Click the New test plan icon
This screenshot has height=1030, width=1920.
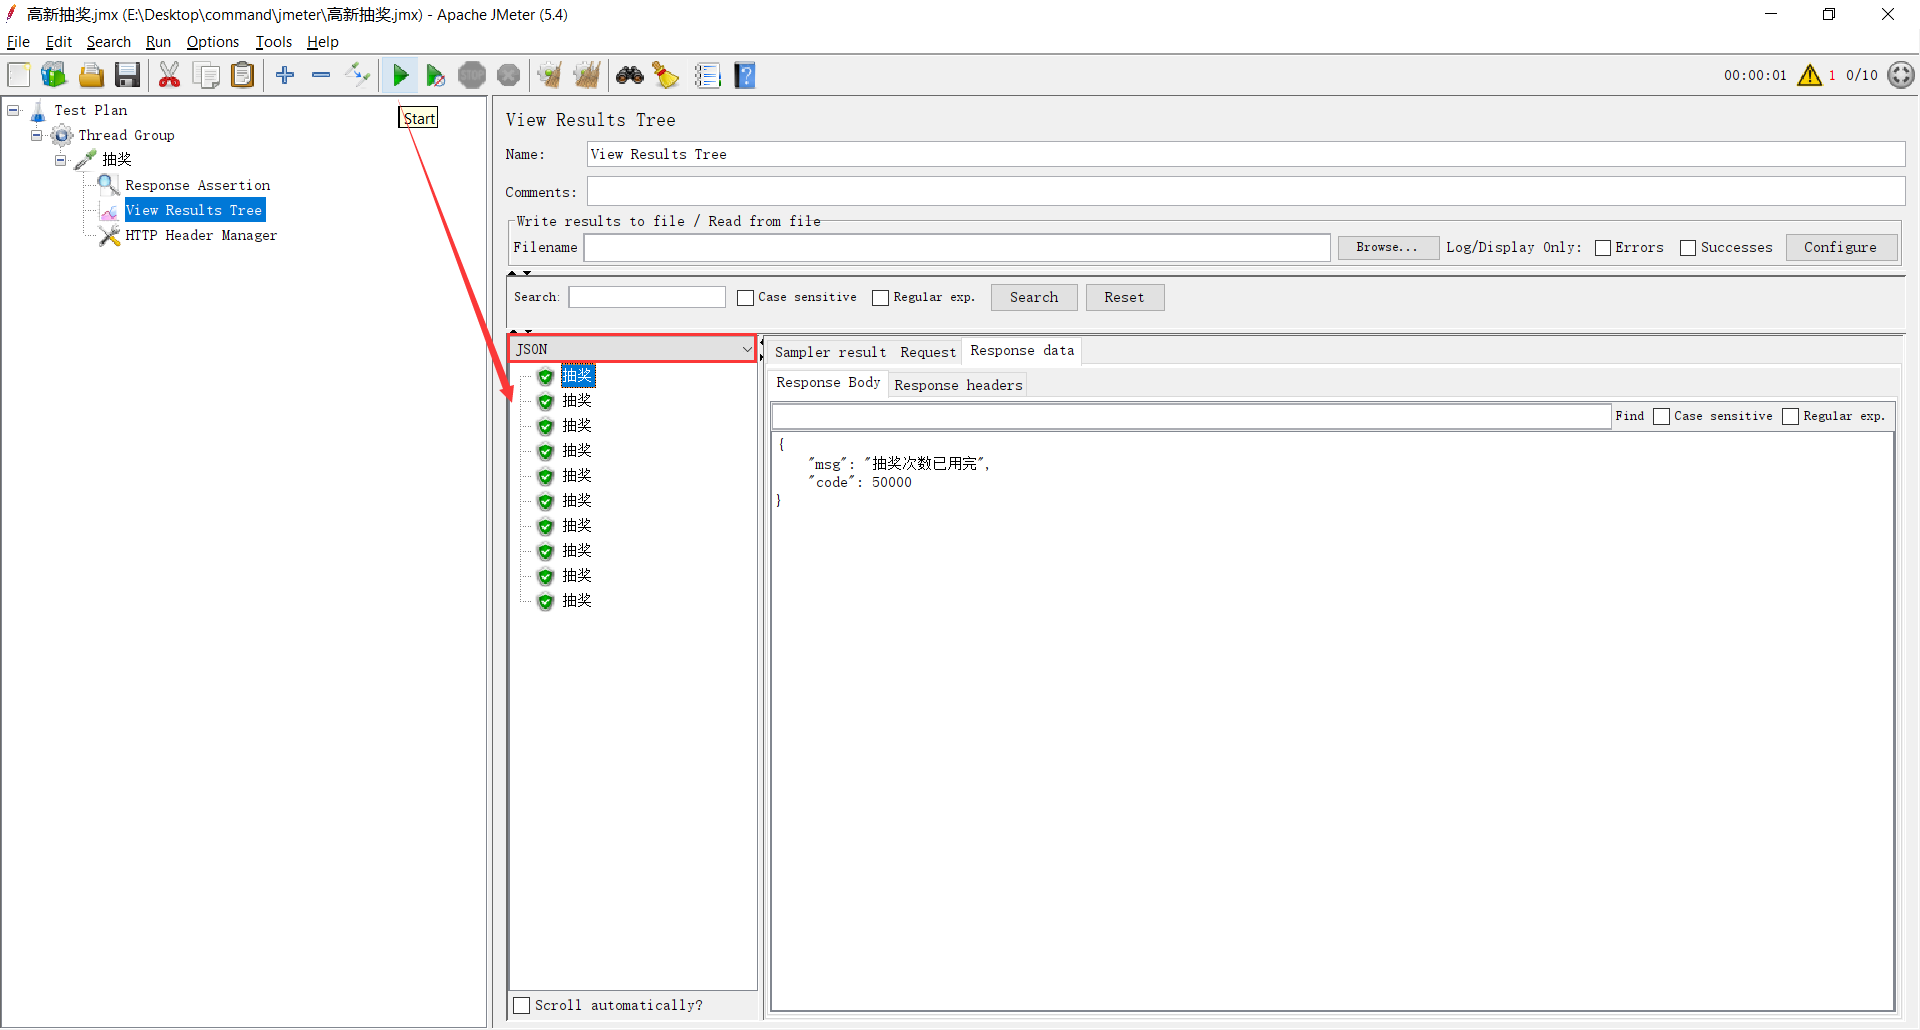(x=19, y=75)
